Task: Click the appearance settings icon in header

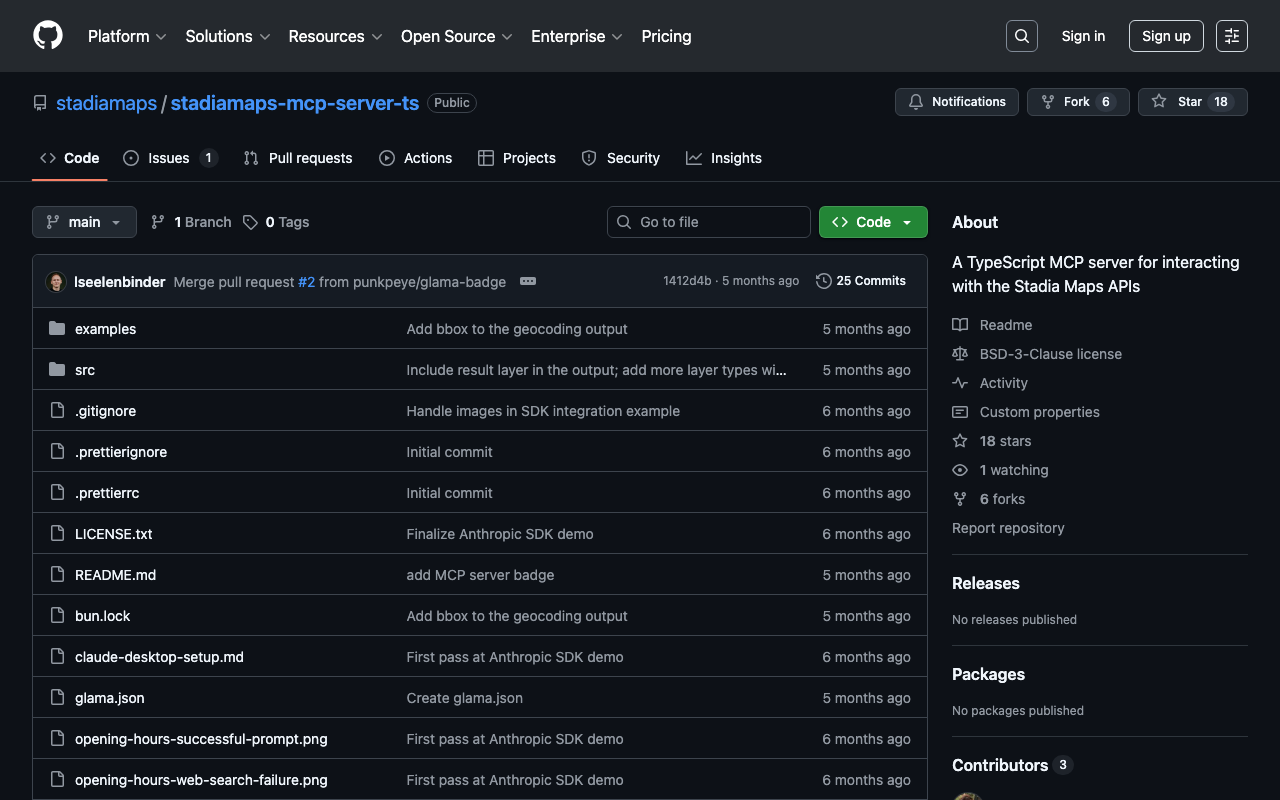Action: 1231,36
